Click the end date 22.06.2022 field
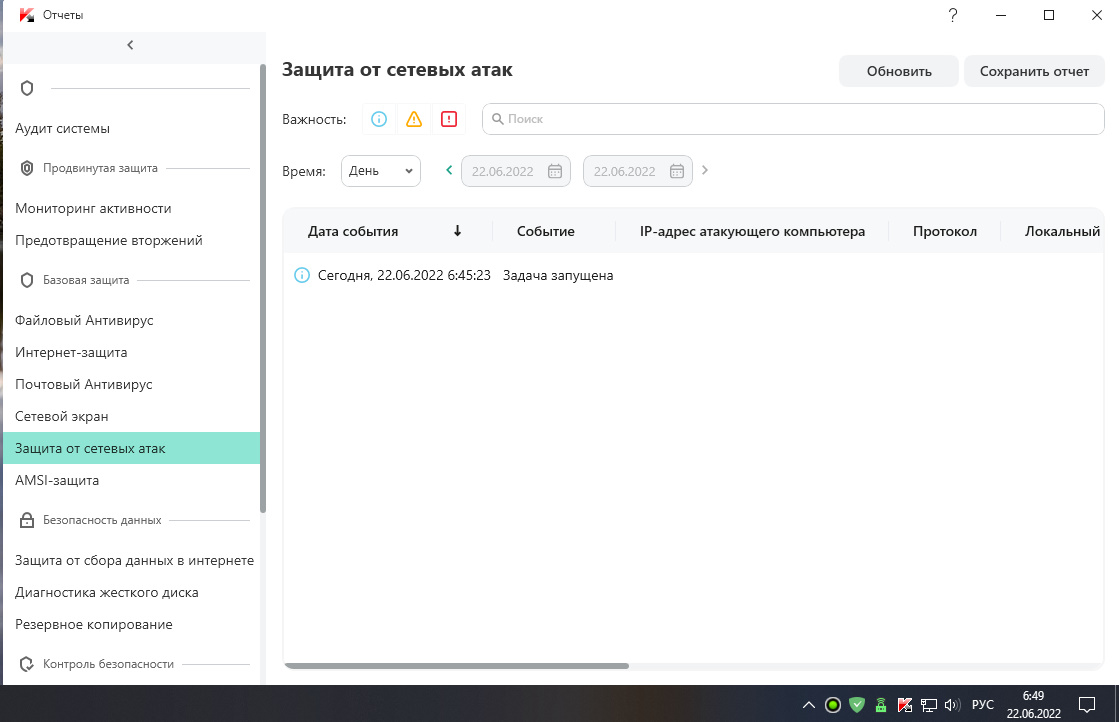Image resolution: width=1119 pixels, height=722 pixels. click(x=638, y=171)
